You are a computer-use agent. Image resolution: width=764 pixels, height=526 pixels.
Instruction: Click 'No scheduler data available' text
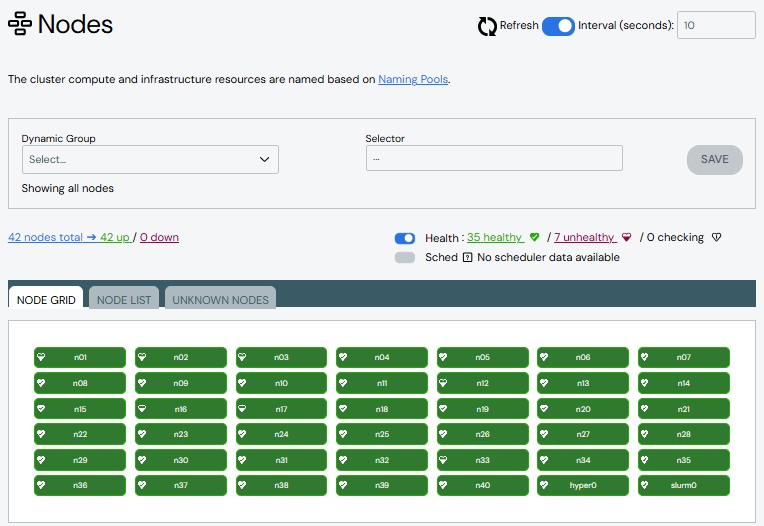548,257
